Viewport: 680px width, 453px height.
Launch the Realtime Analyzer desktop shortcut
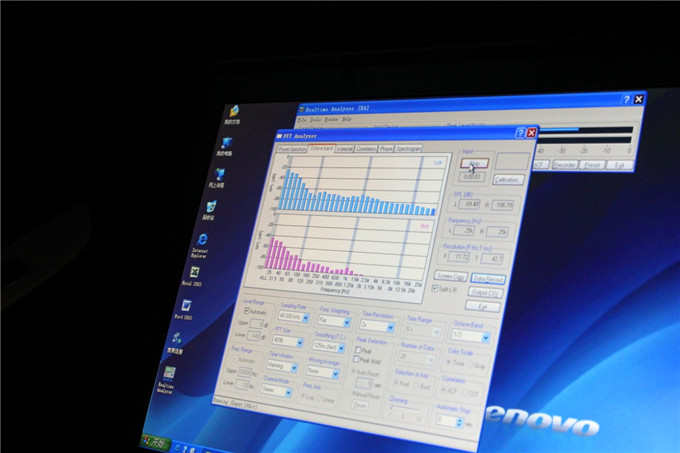[x=167, y=380]
